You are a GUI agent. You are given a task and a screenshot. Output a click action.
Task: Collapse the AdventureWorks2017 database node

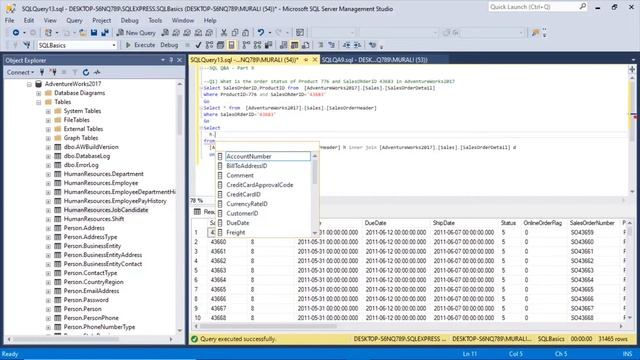29,84
